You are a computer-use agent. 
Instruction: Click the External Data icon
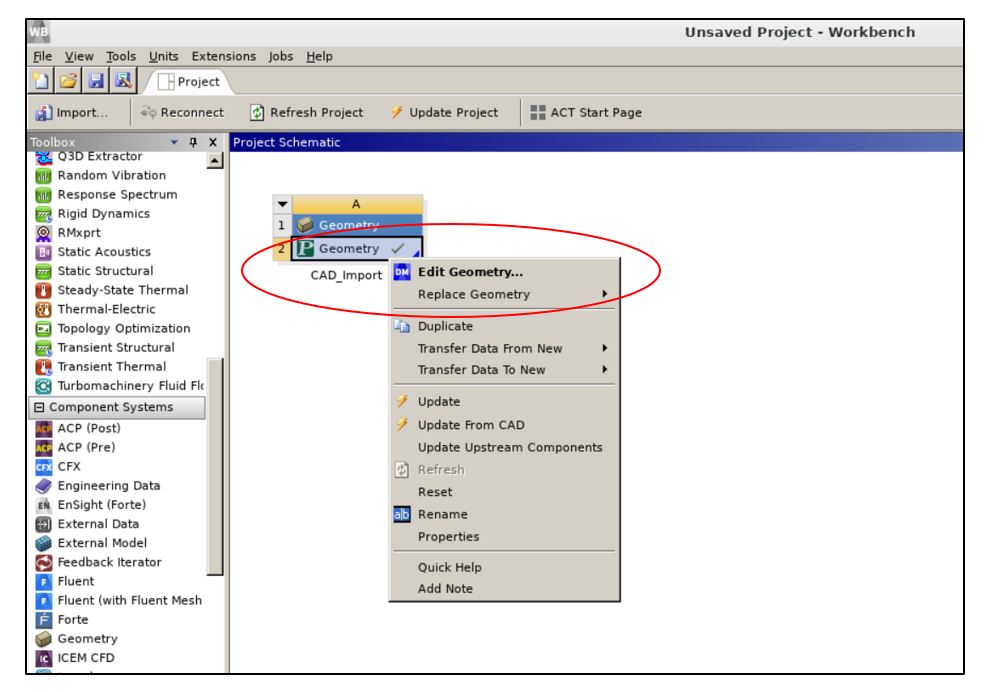[43, 524]
